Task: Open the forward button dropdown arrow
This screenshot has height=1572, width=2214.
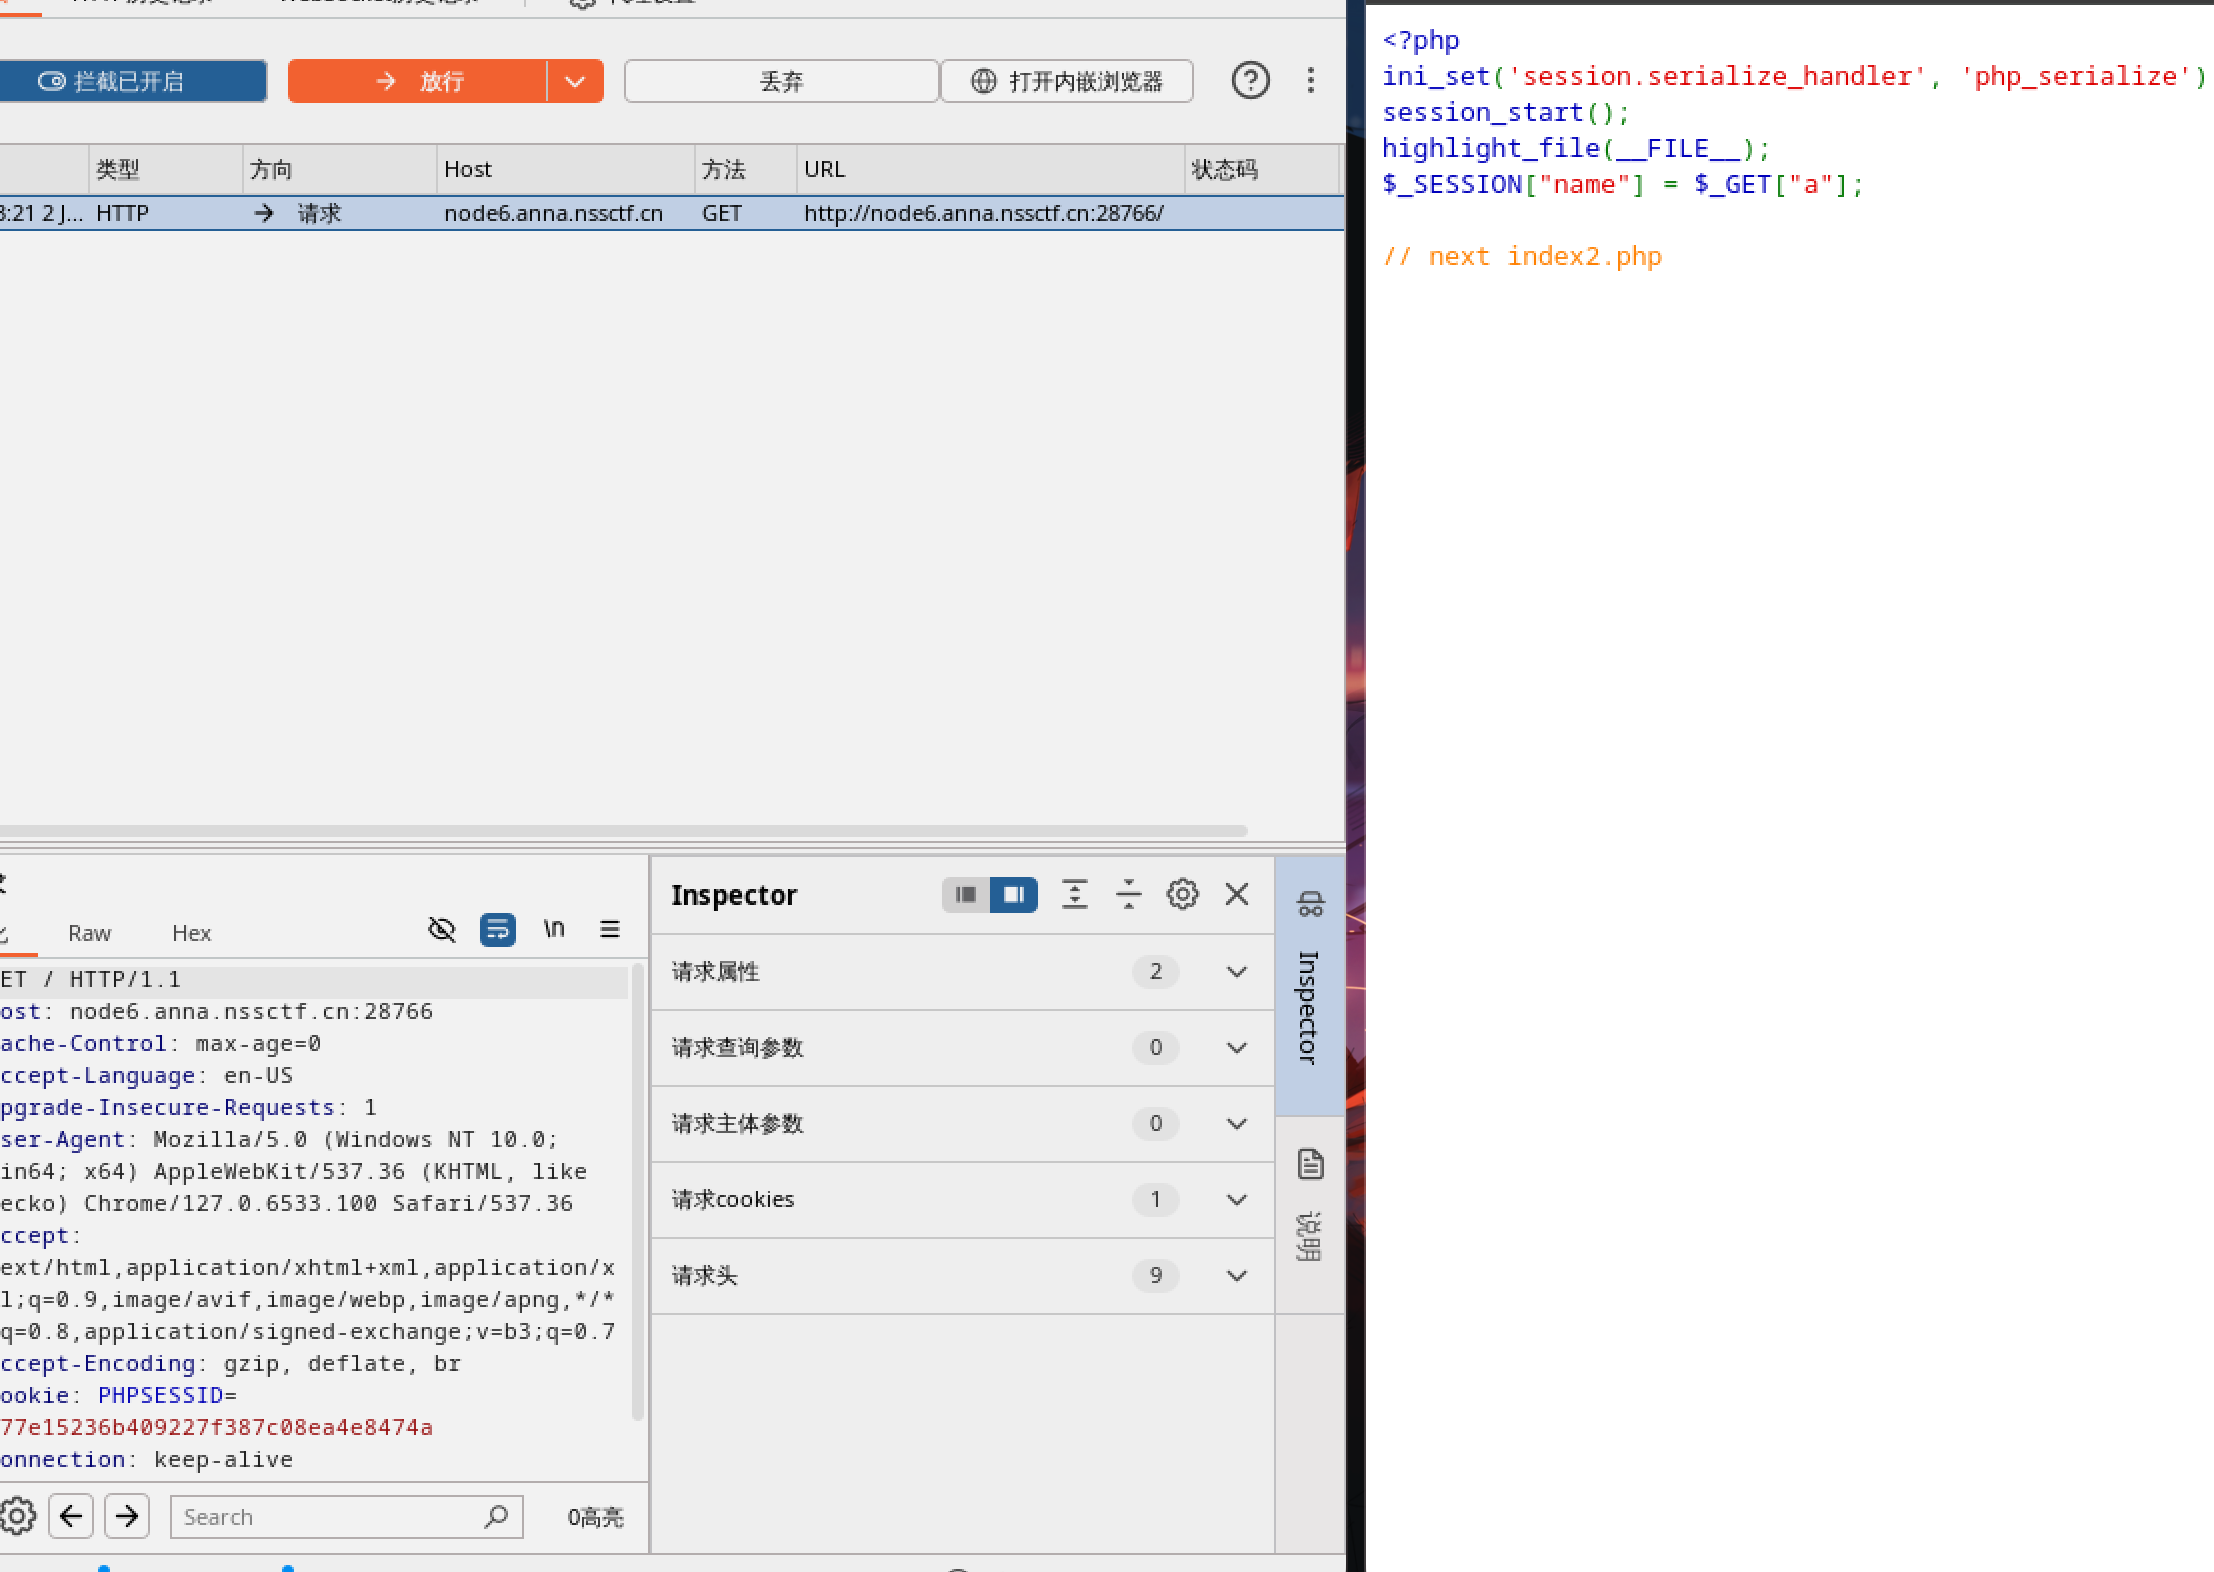Action: (575, 81)
